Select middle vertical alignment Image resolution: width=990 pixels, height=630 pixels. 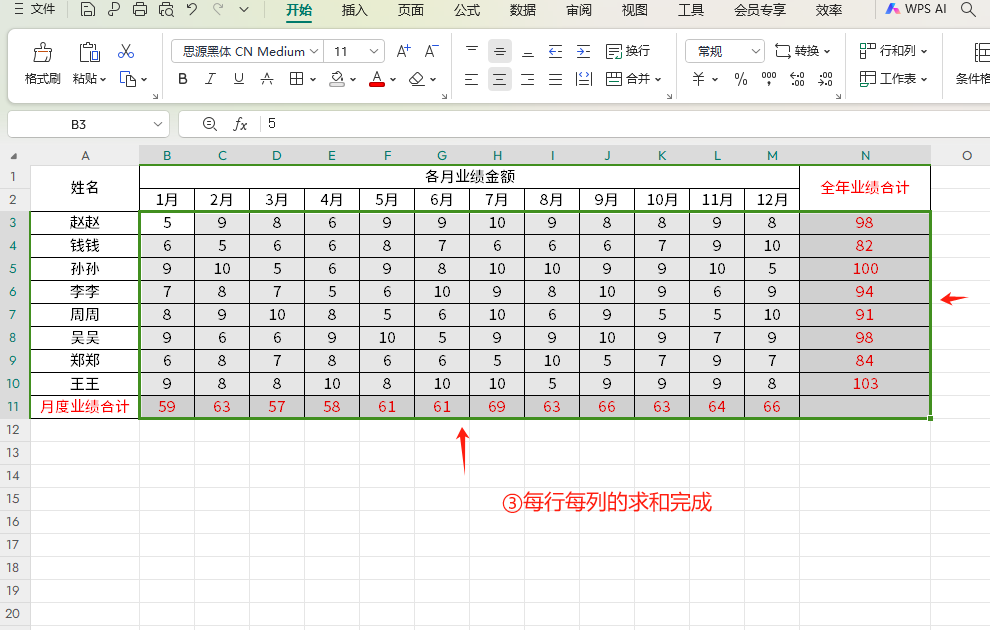(499, 51)
